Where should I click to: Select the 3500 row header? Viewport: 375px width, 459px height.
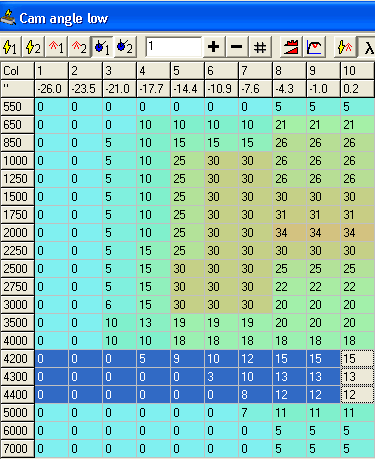(x=17, y=323)
